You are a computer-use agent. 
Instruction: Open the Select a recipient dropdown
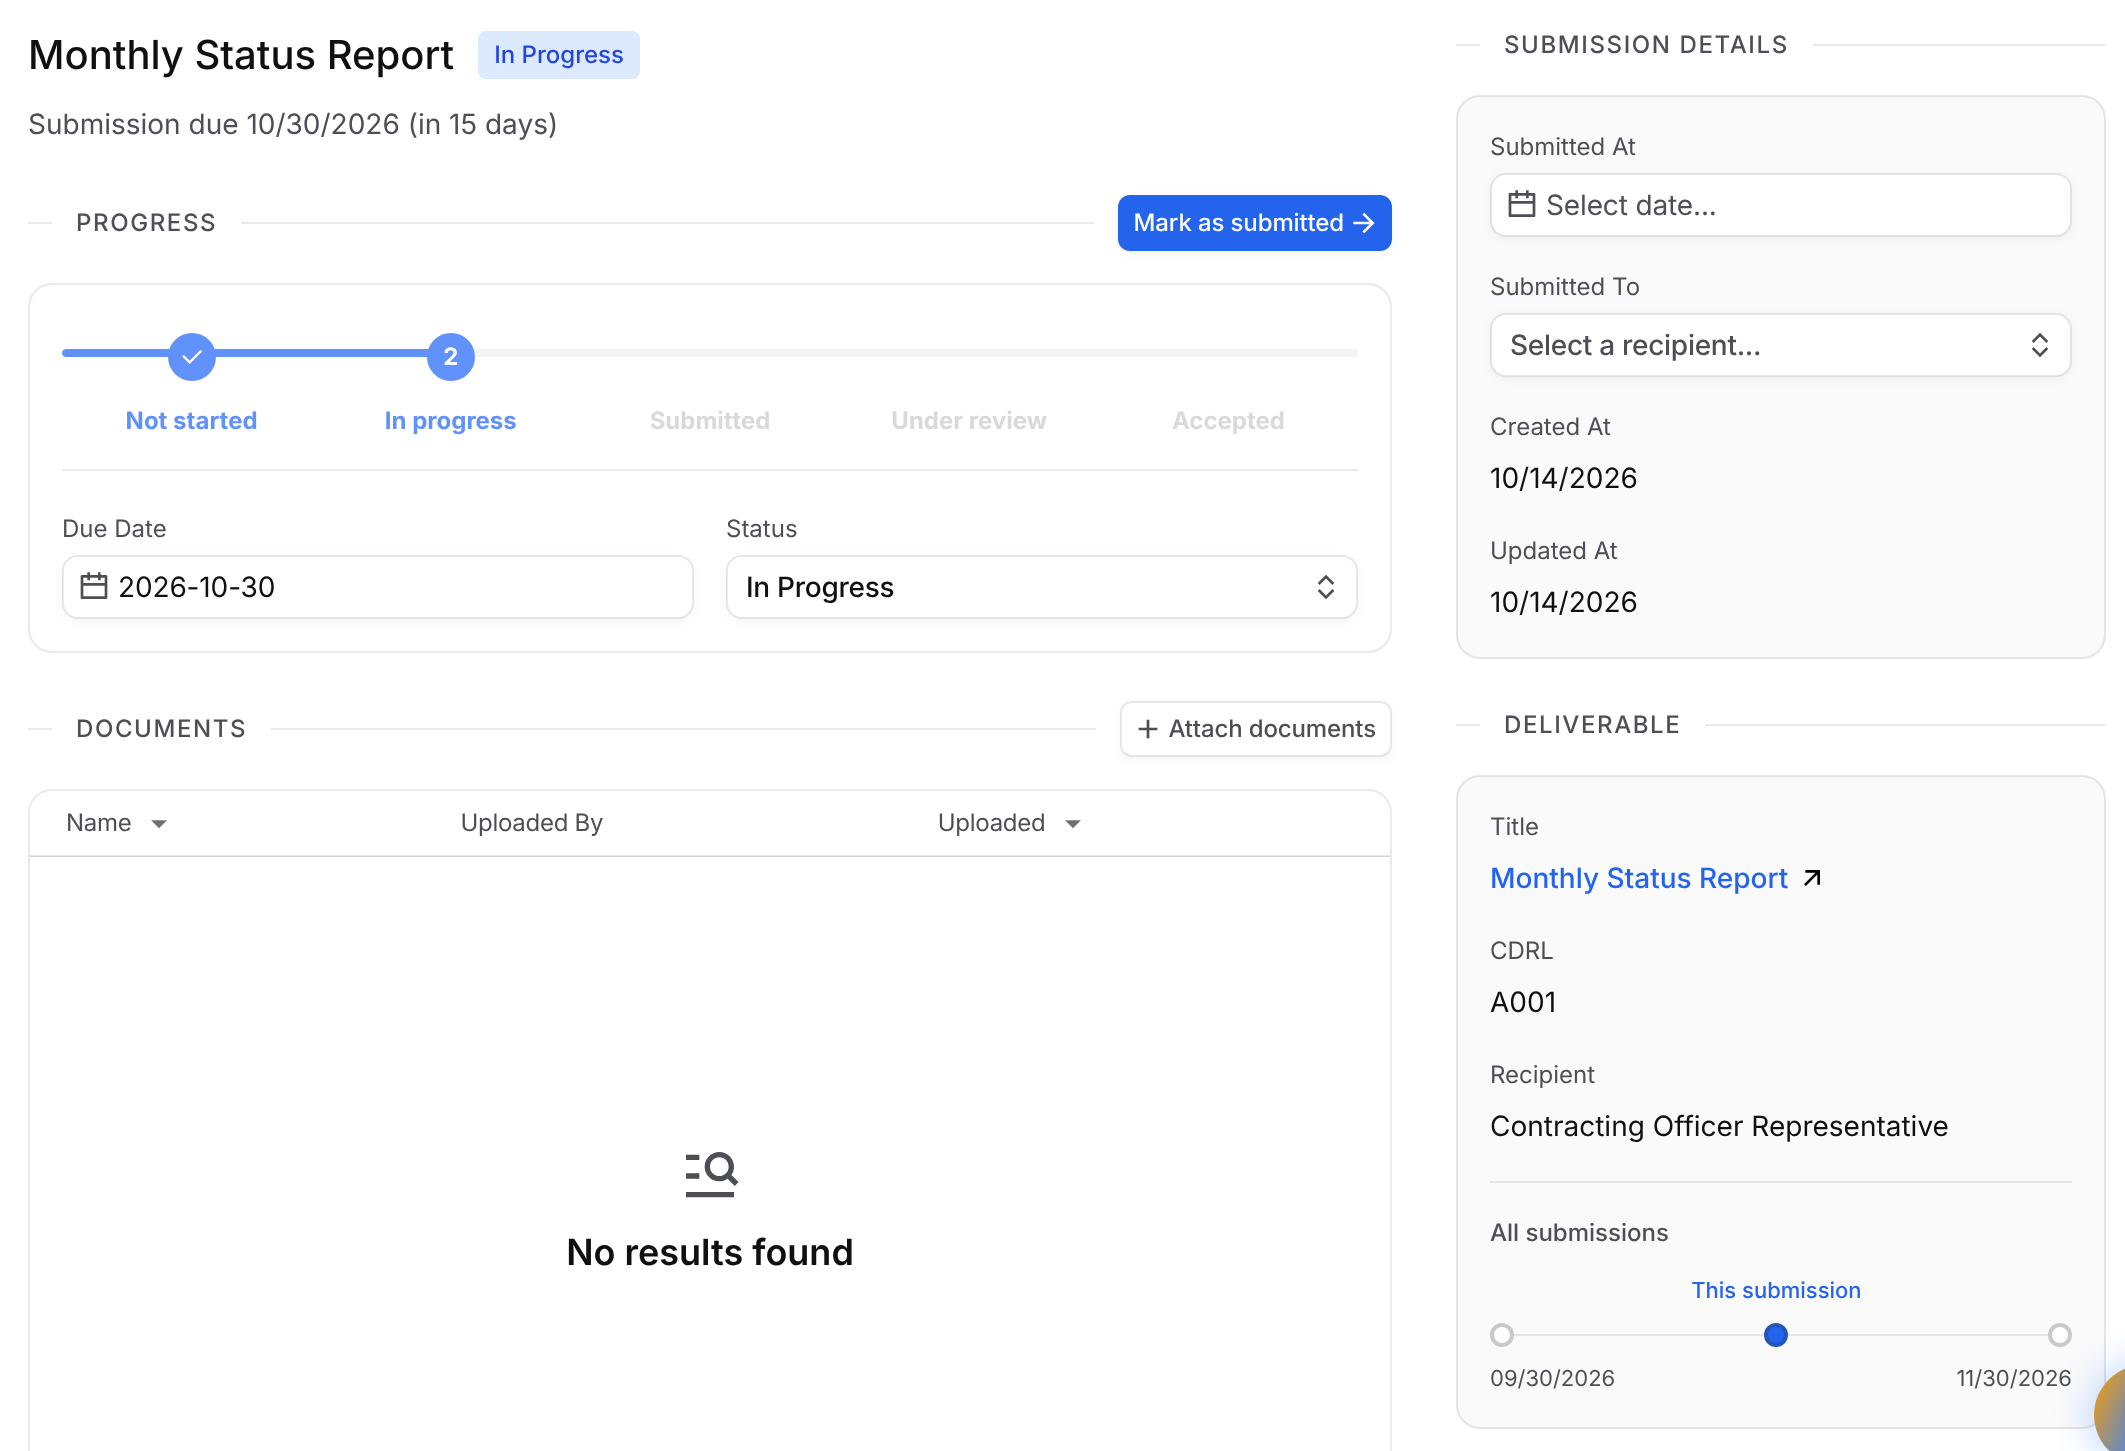(1780, 345)
